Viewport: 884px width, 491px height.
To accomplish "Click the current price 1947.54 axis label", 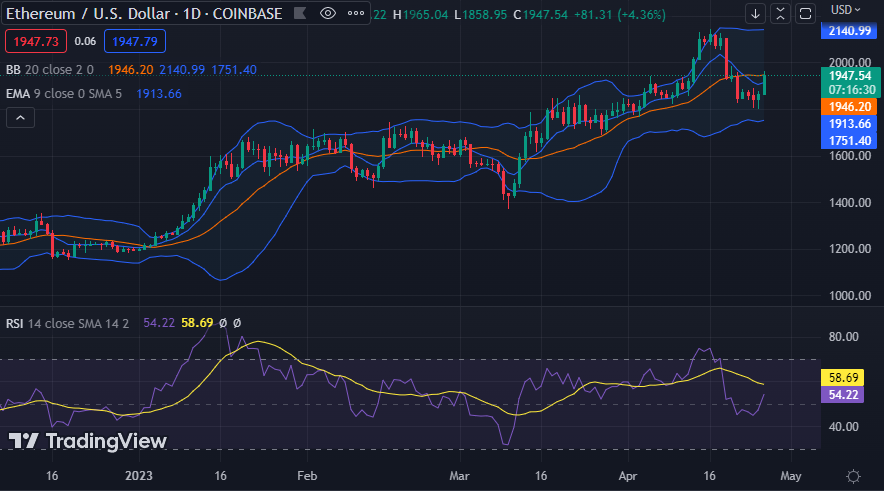I will (x=849, y=76).
